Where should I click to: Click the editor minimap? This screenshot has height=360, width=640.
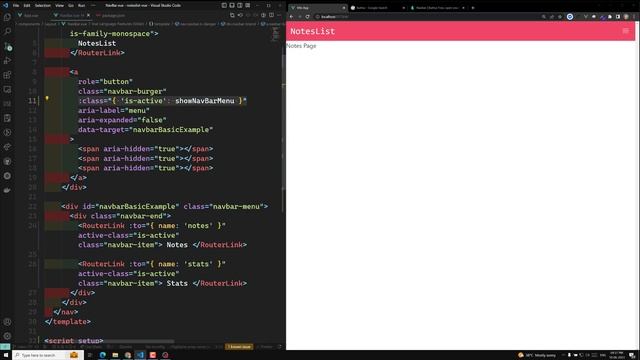pos(276,35)
